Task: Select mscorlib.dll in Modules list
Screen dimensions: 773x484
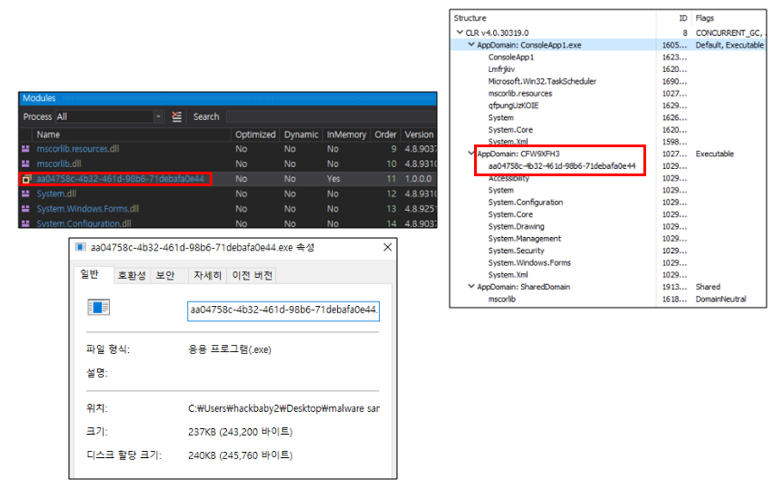Action: tap(228, 164)
